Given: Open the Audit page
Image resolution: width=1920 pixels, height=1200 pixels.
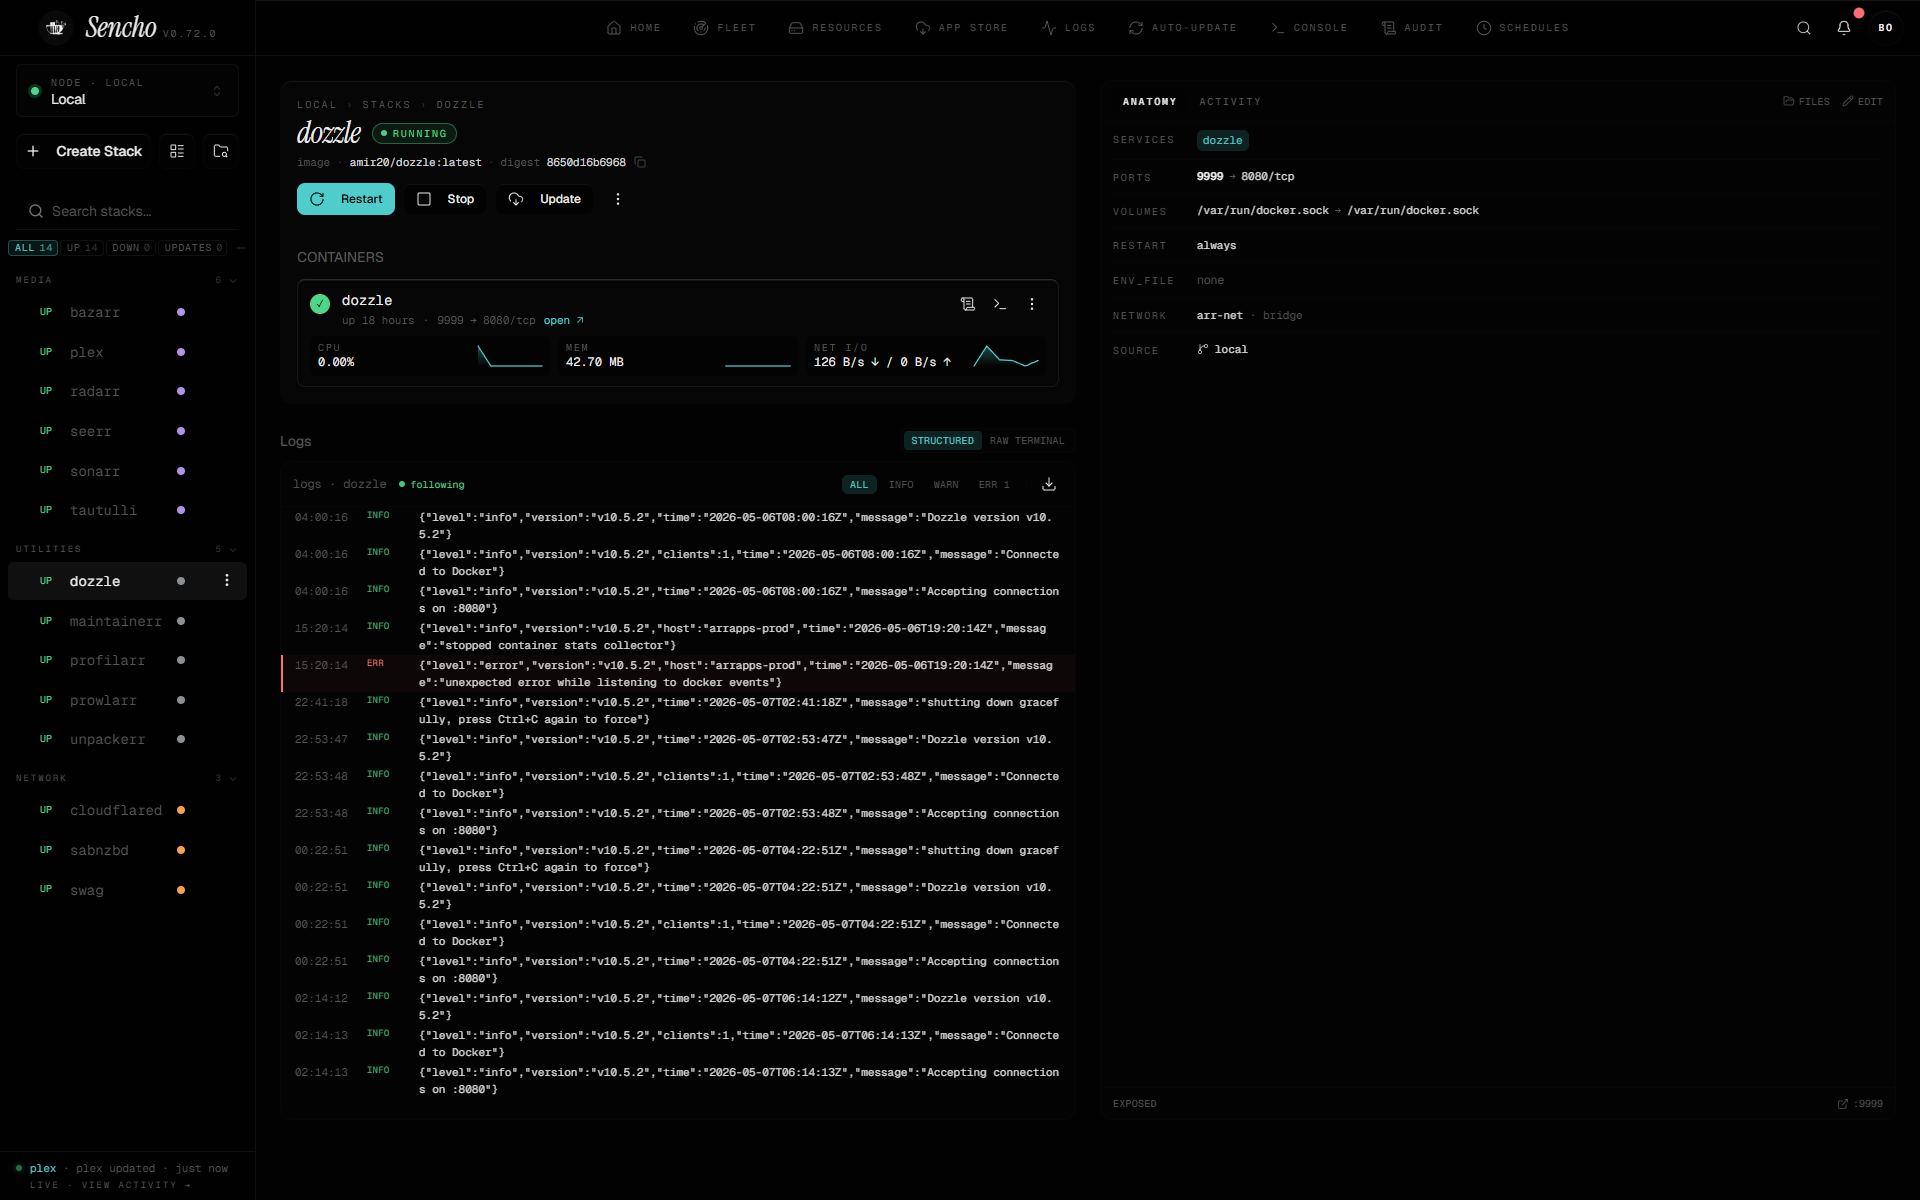Looking at the screenshot, I should point(1412,28).
